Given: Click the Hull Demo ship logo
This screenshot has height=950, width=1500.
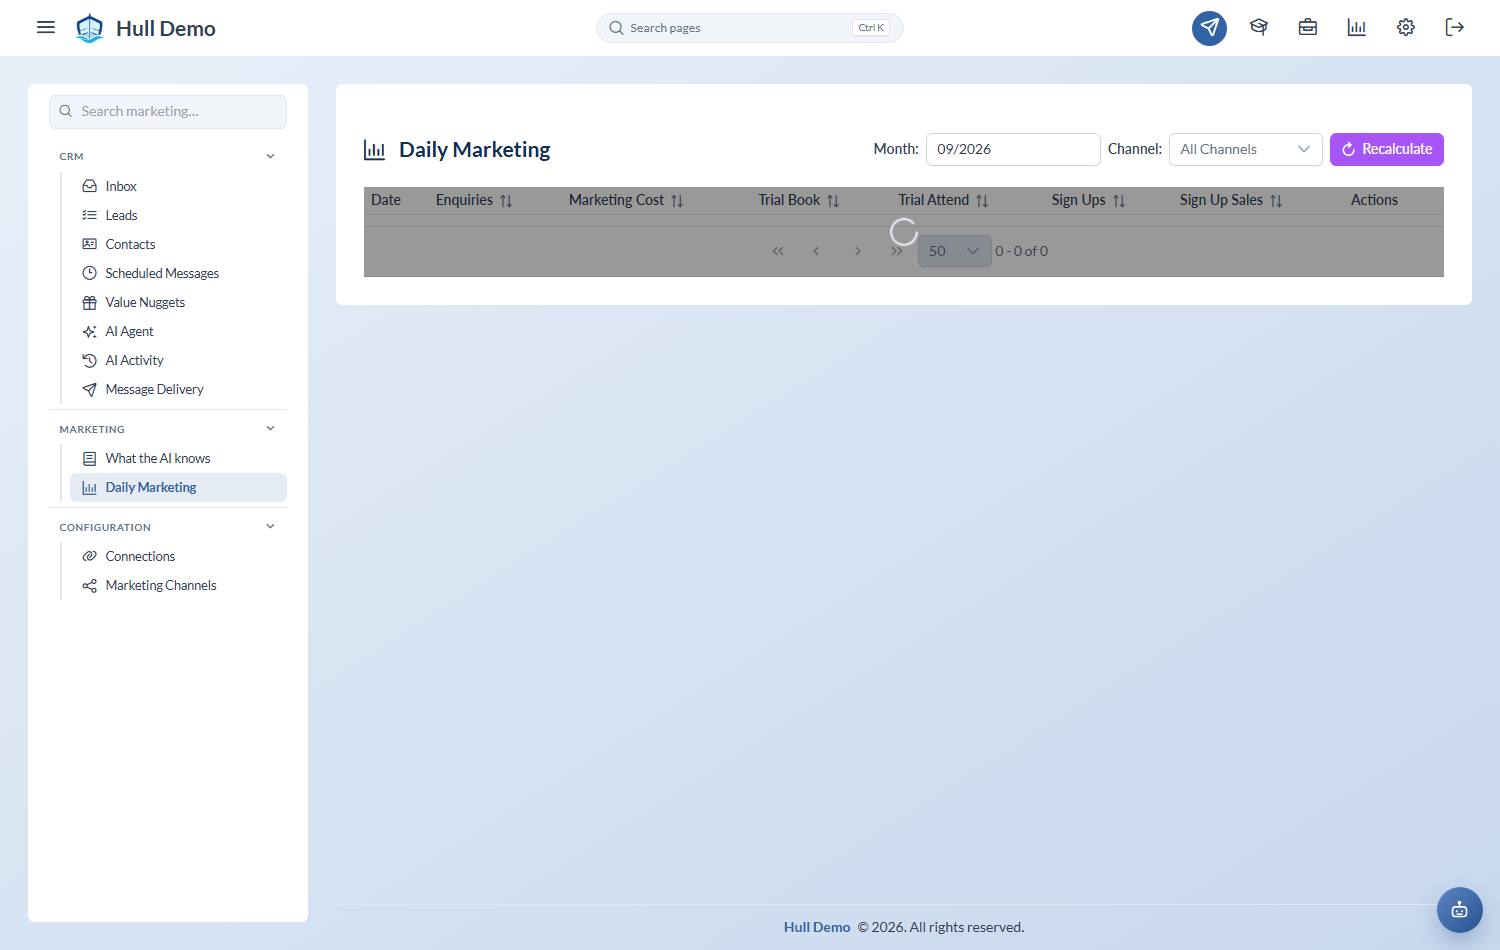Looking at the screenshot, I should tap(90, 28).
